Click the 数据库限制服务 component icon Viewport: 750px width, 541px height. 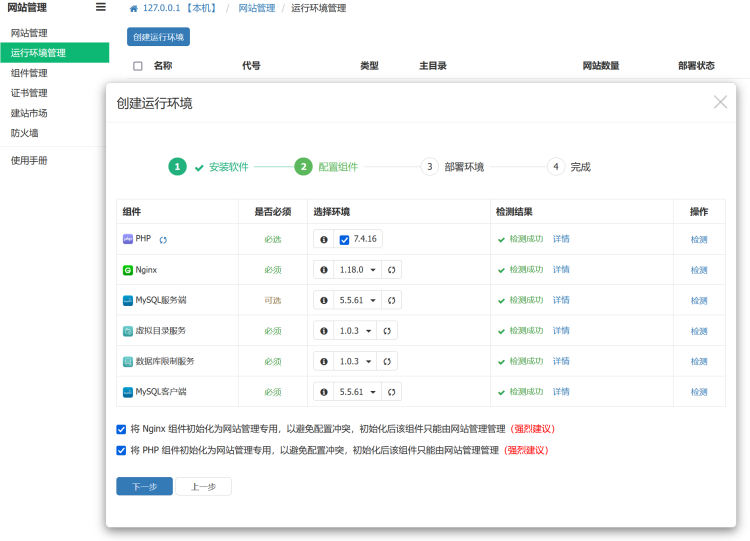point(128,362)
